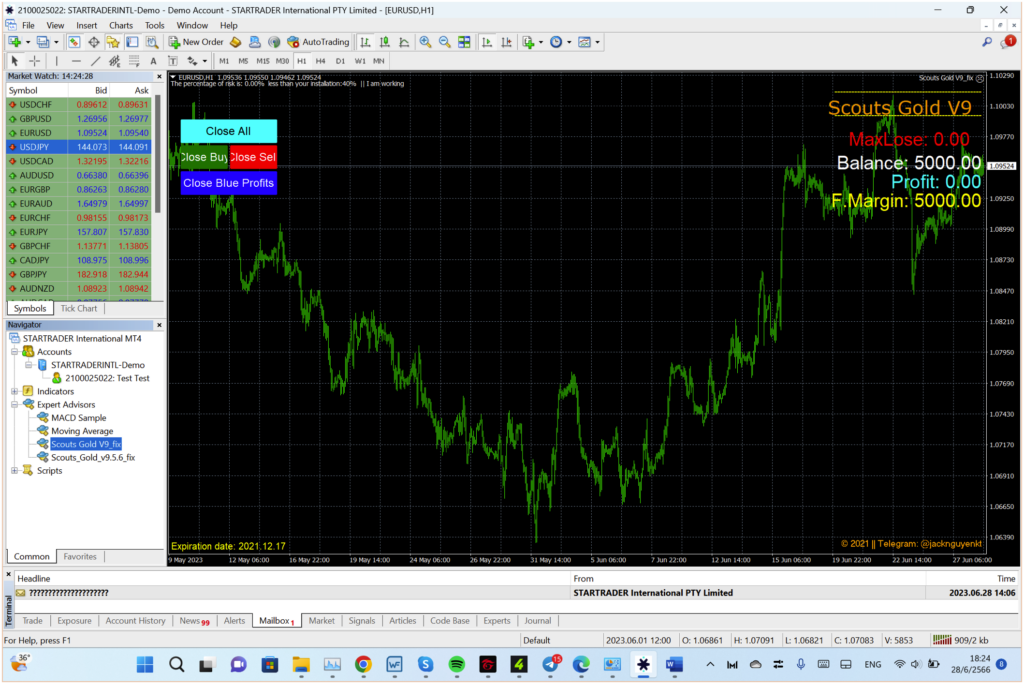Open Spotify from the taskbar
This screenshot has height=686, width=1024.
click(x=456, y=665)
